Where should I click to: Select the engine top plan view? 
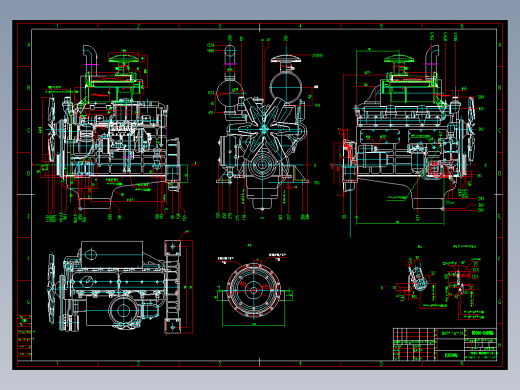coord(115,287)
